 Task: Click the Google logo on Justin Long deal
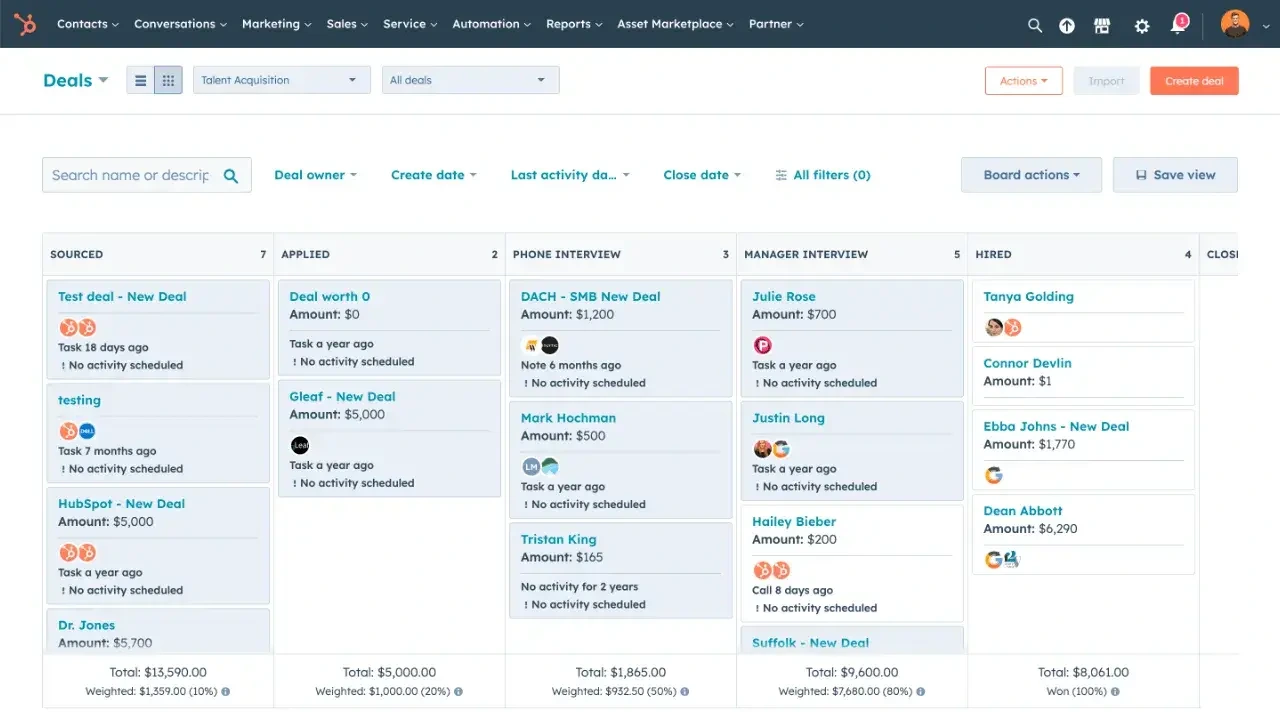pos(781,448)
